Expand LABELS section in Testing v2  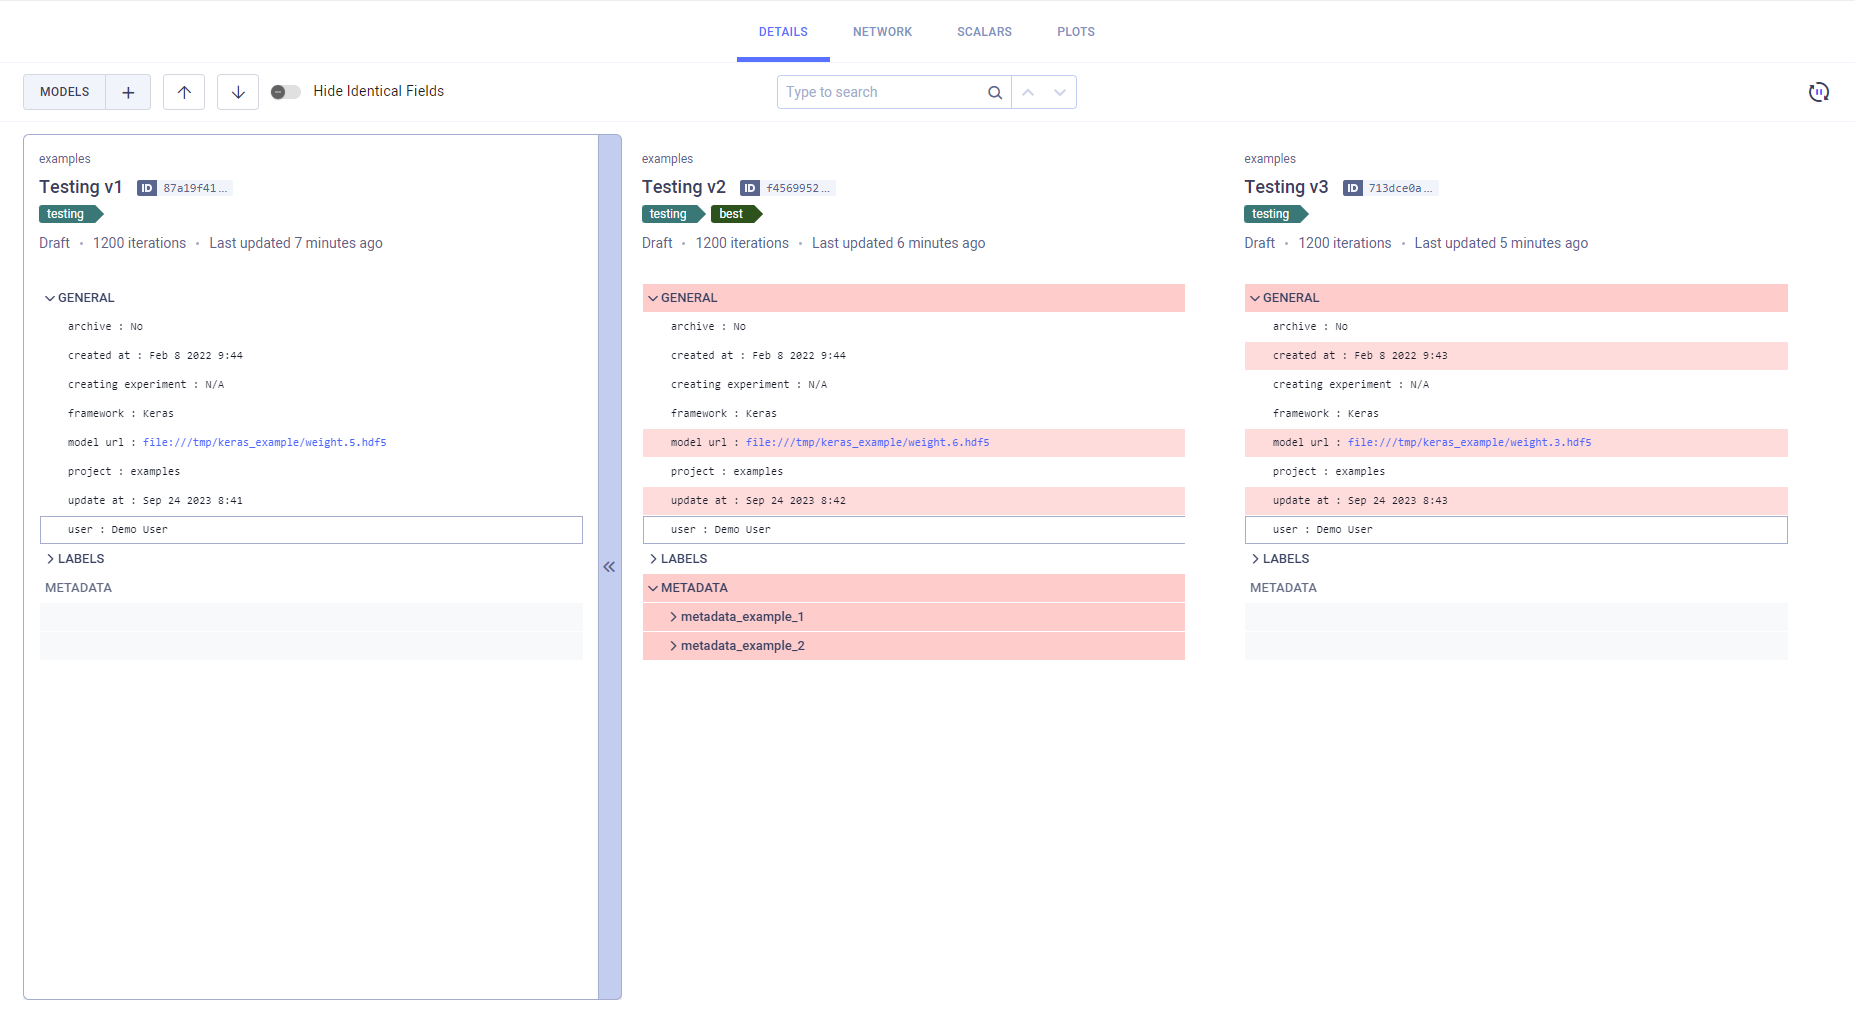tap(653, 559)
